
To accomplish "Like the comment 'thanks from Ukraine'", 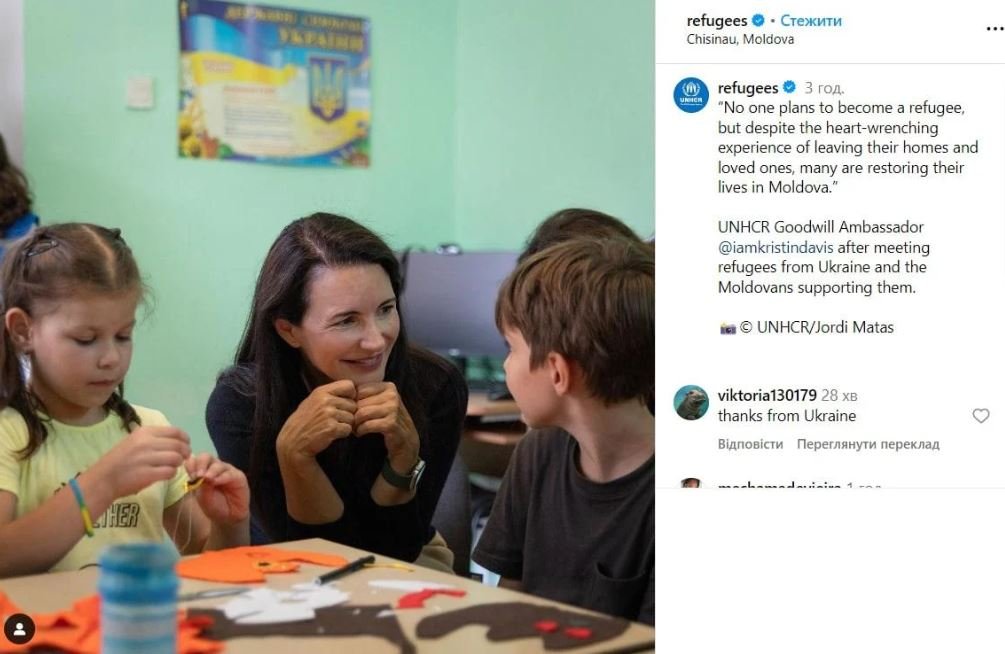I will pos(981,415).
